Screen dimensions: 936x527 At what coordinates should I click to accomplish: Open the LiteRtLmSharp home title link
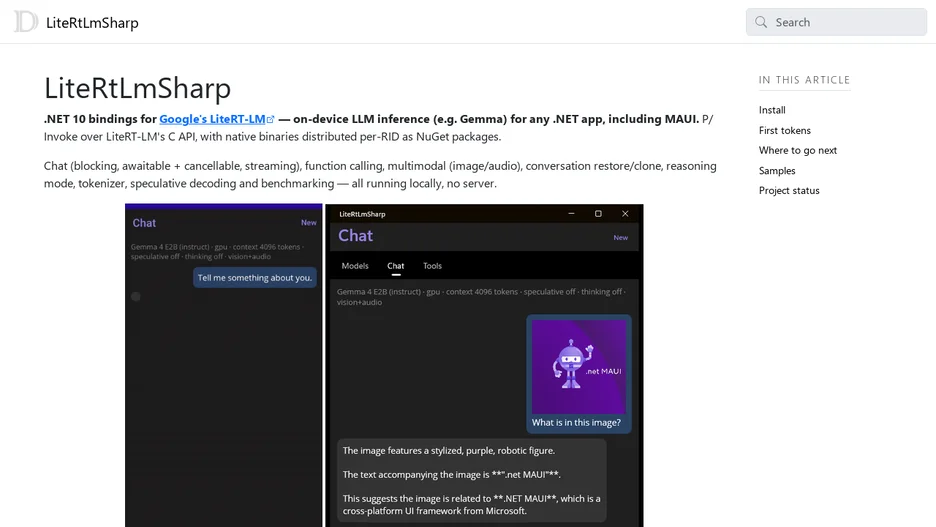(x=92, y=23)
